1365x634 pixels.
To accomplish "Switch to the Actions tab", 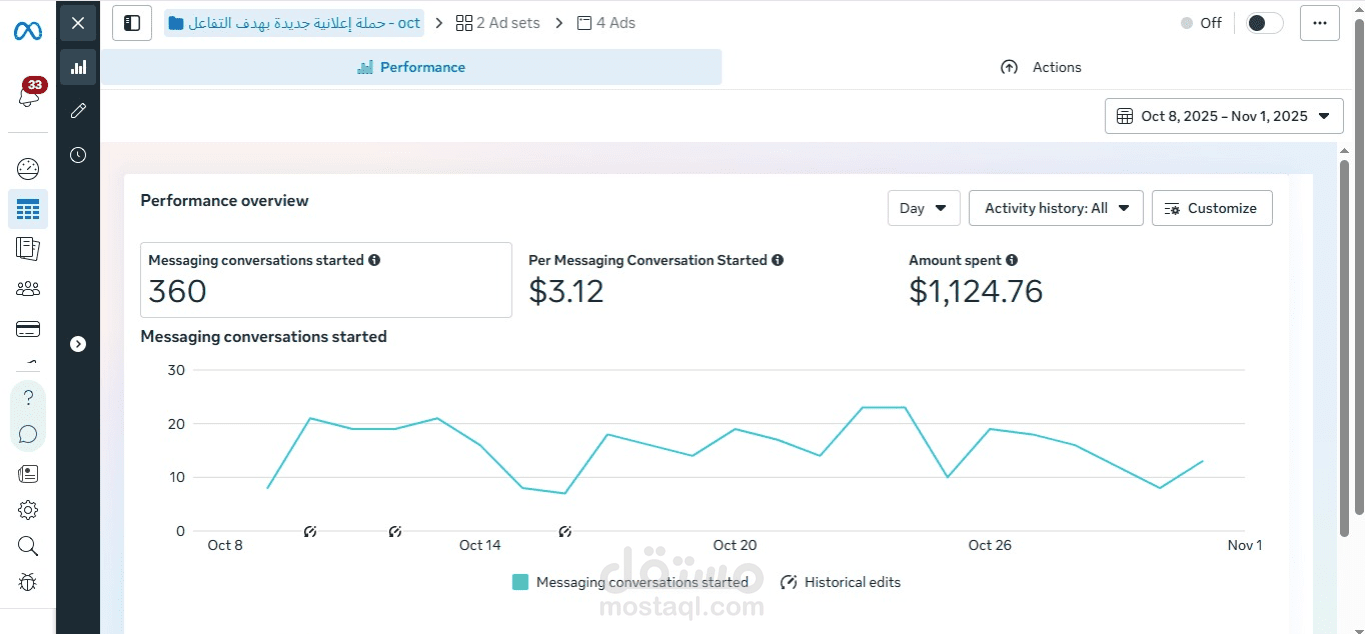I will tap(1041, 67).
